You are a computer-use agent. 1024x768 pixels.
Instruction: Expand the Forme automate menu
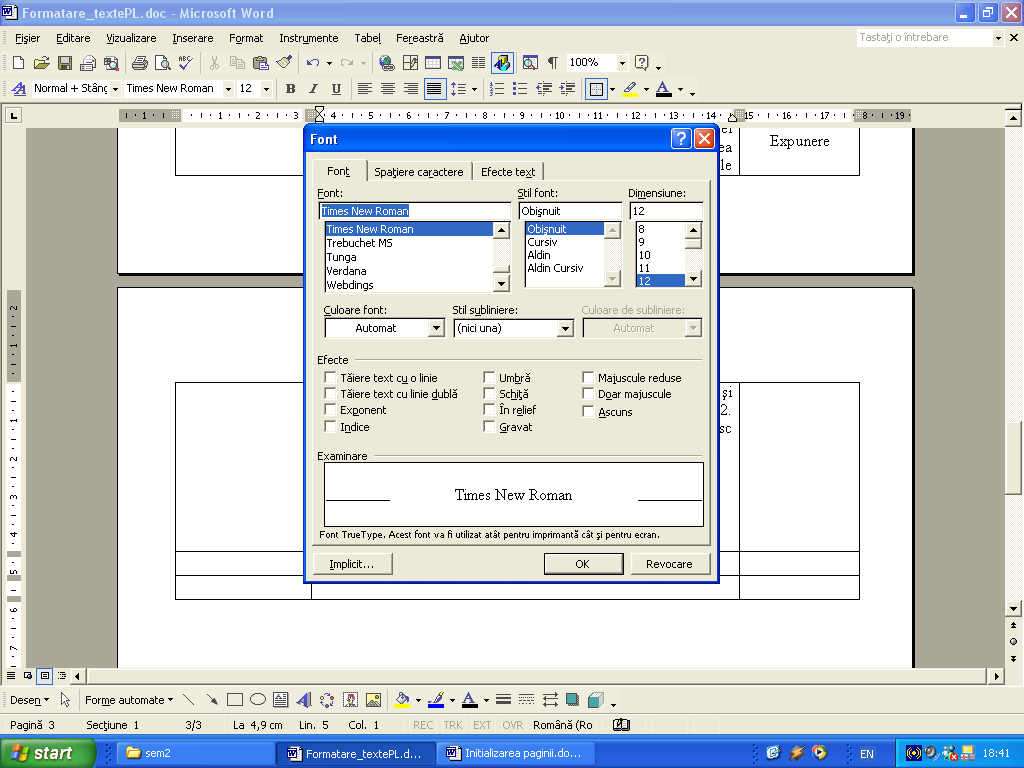(129, 700)
